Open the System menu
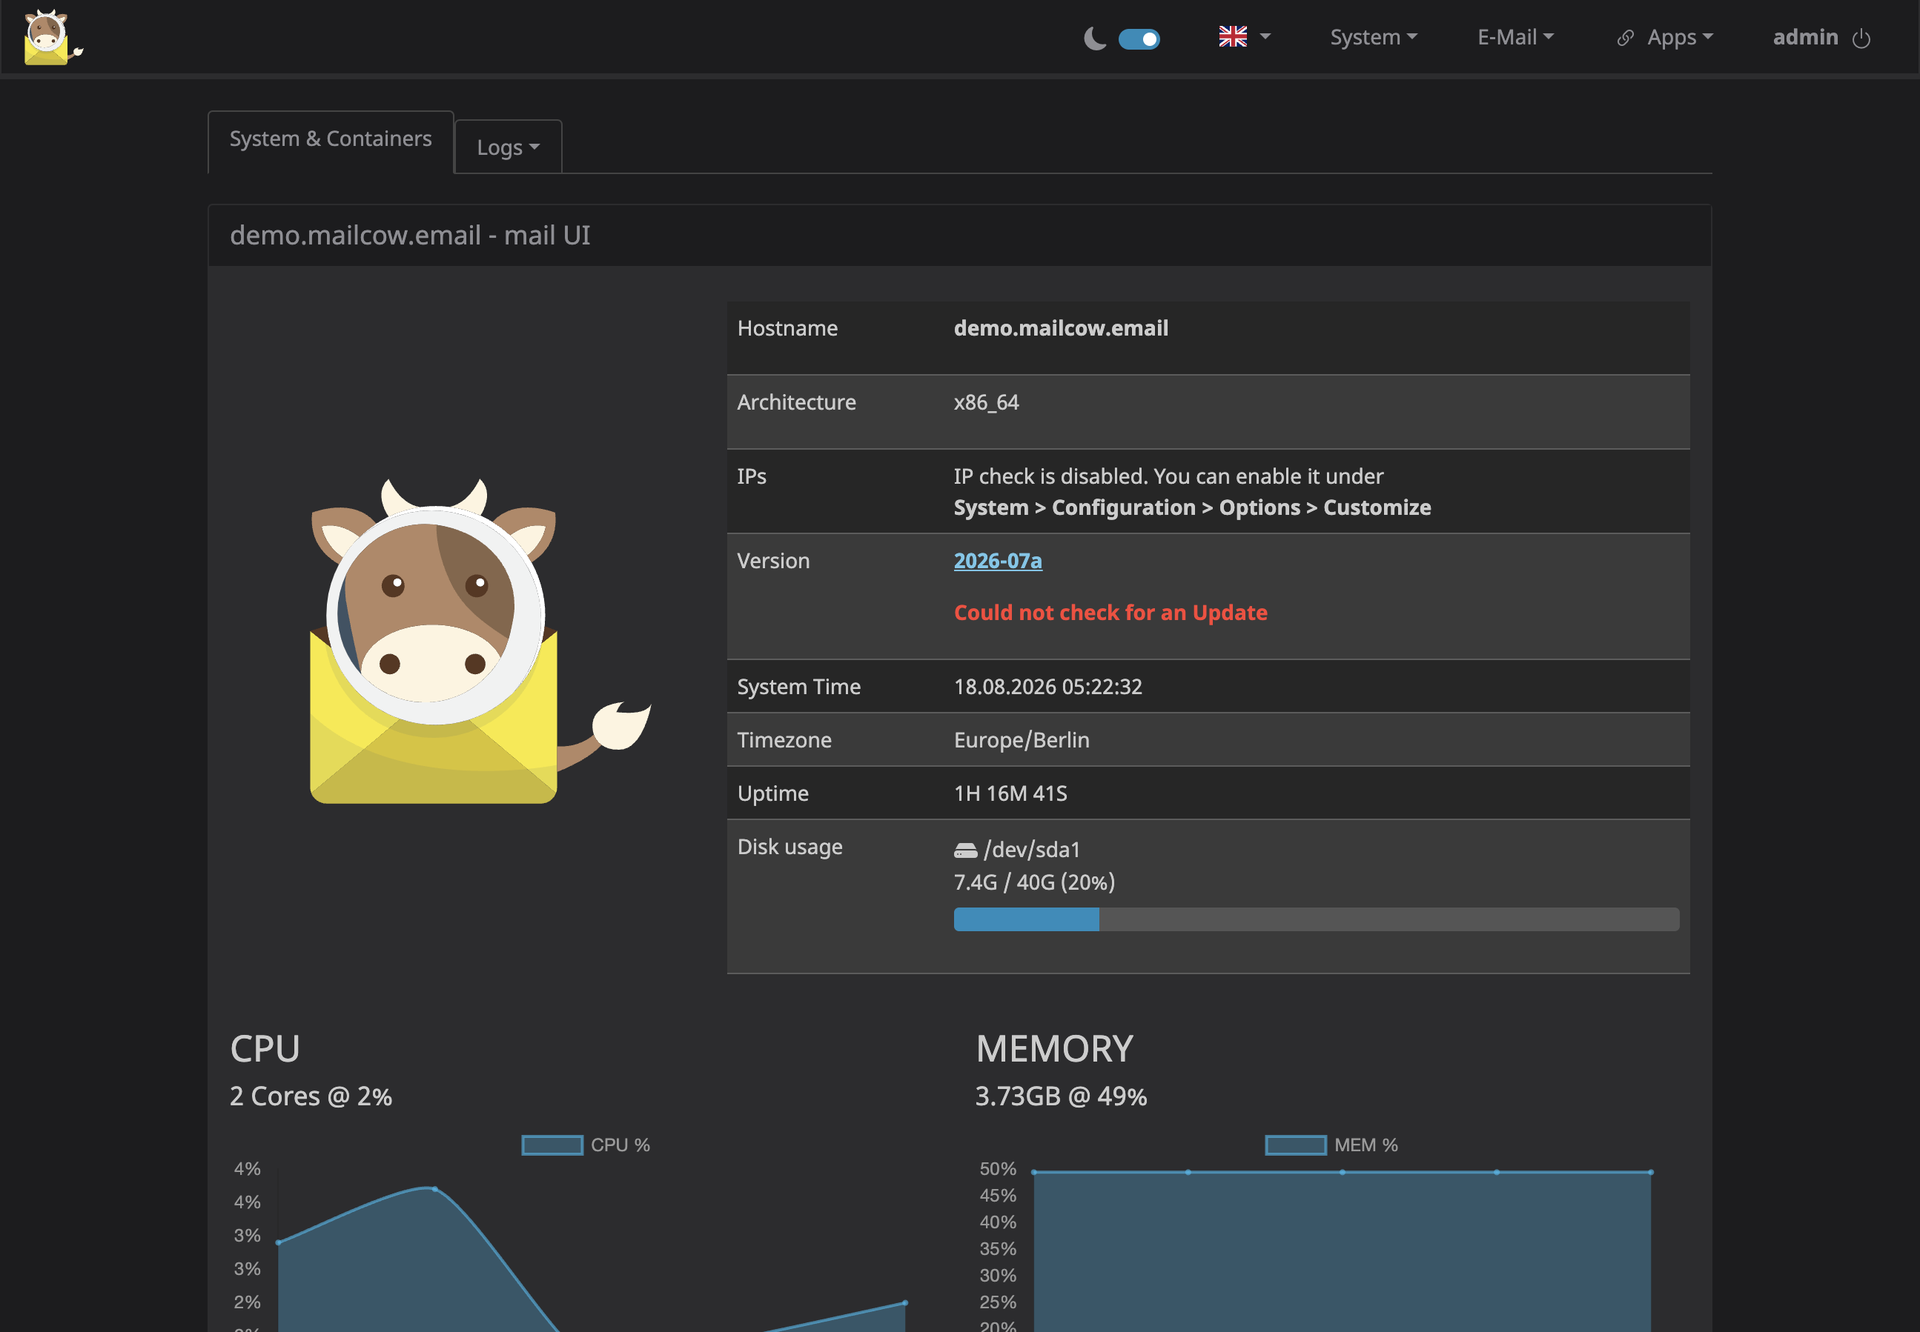1920x1332 pixels. pos(1373,37)
